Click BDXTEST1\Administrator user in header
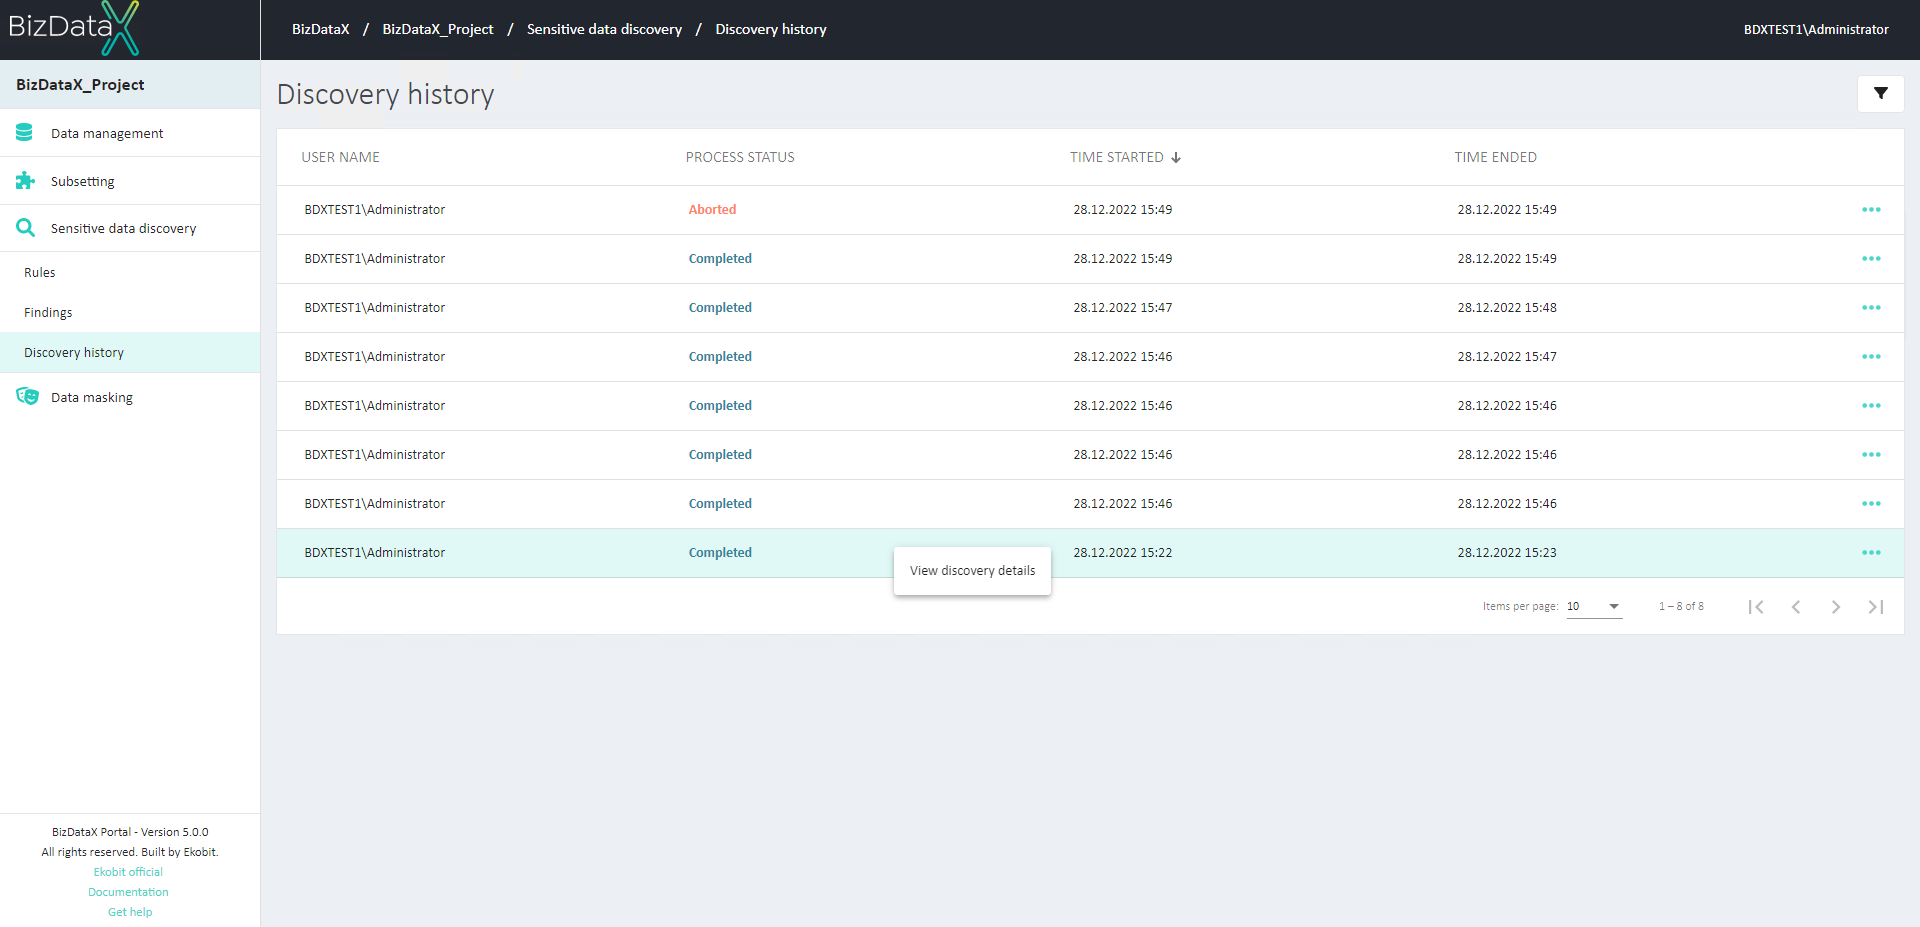1920x927 pixels. [1816, 29]
